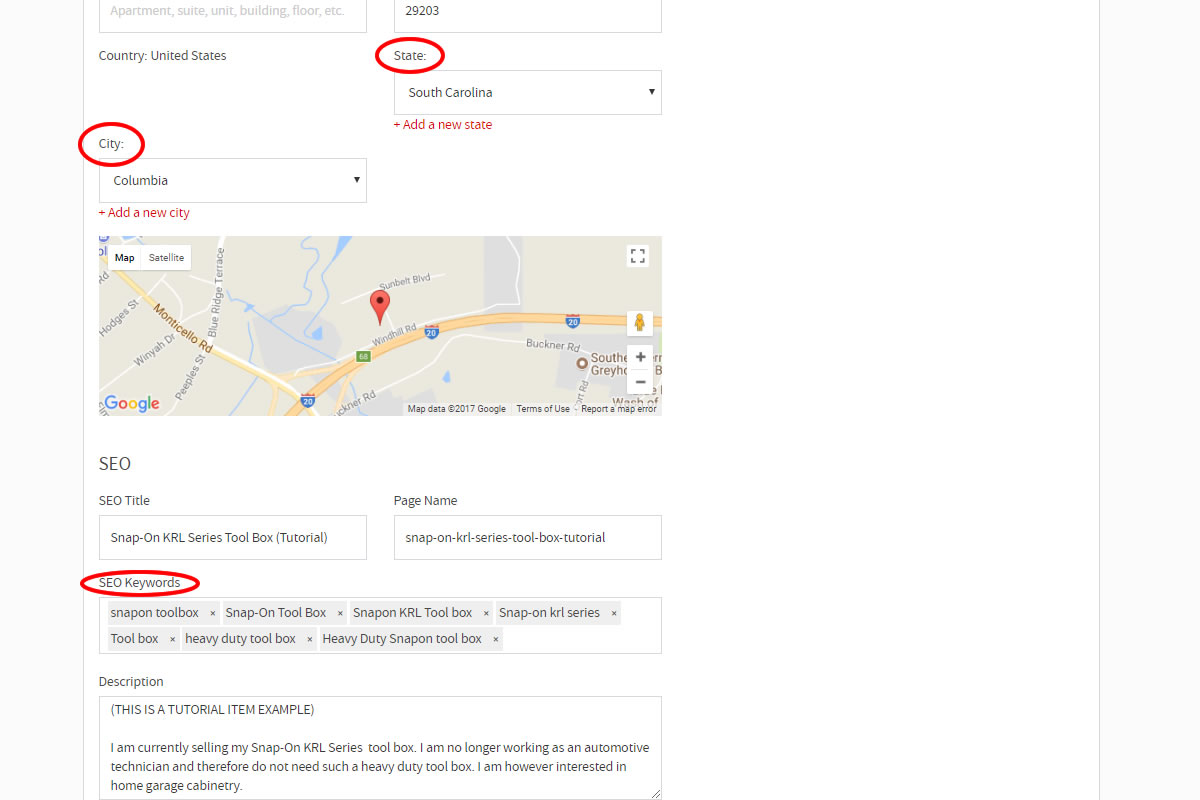Click 'Buckner Rd' label right of the pin
Image resolution: width=1200 pixels, height=800 pixels.
click(x=553, y=345)
